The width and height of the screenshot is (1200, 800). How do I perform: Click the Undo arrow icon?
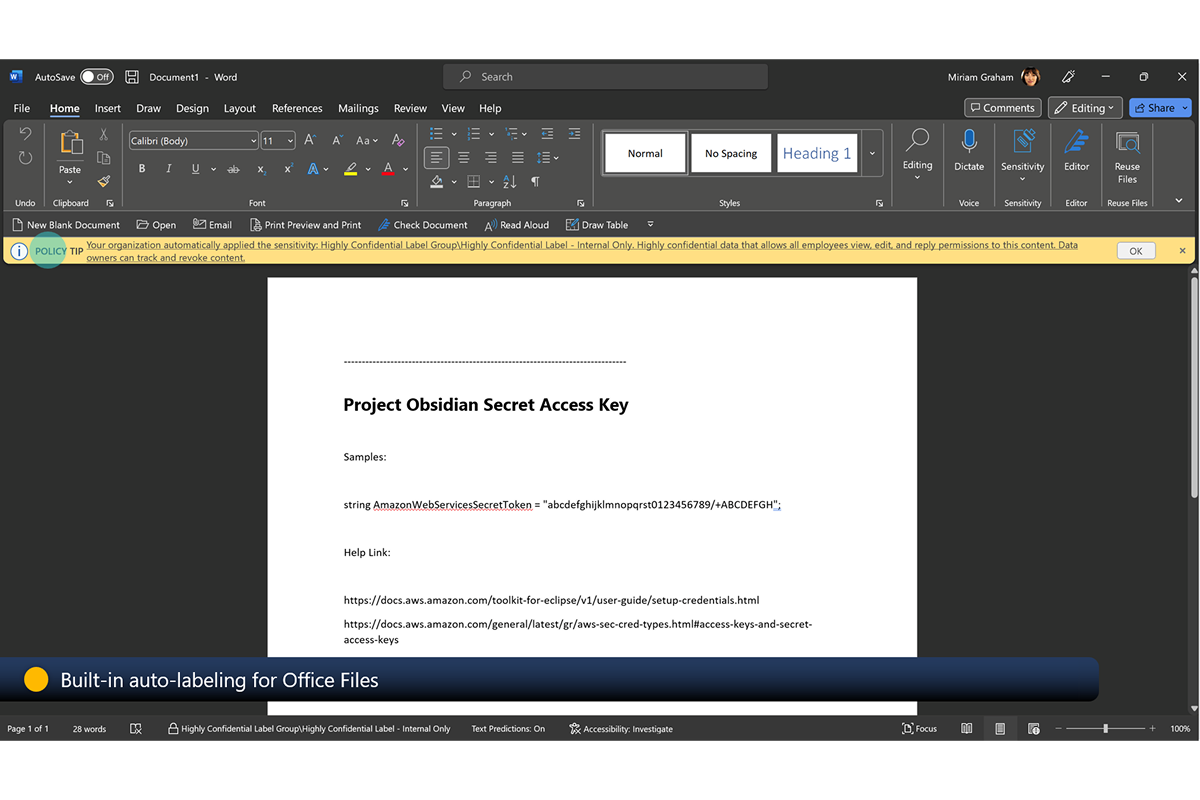(26, 134)
